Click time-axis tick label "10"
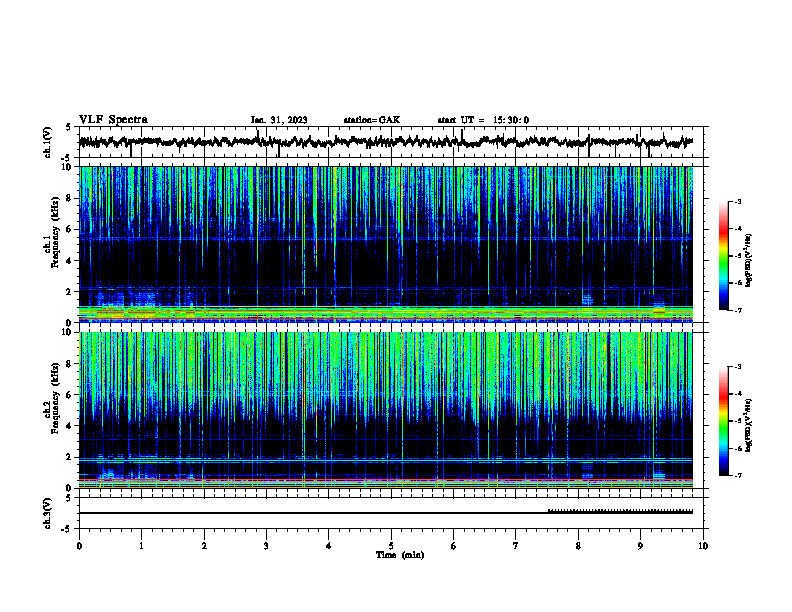This screenshot has height=612, width=792. (703, 546)
